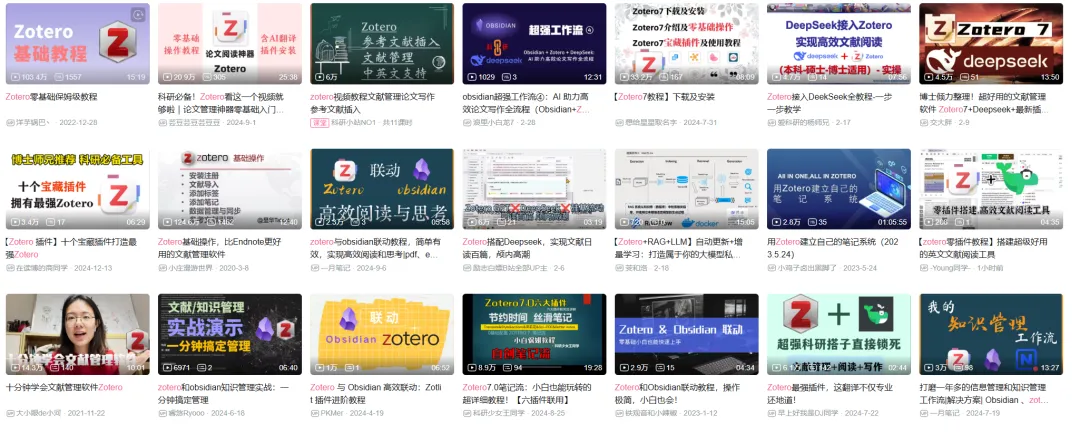Open title zotero和obsidian知识管理实战
This screenshot has width=1080, height=433.
pyautogui.click(x=224, y=394)
